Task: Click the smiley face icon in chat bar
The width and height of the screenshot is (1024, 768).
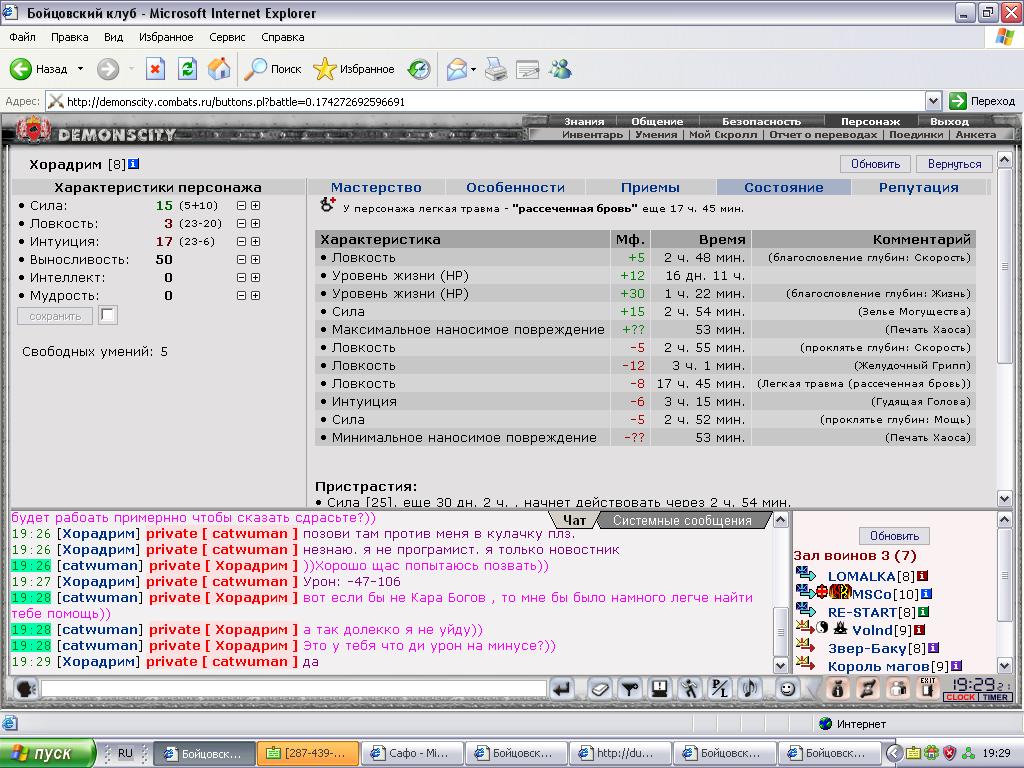Action: click(x=787, y=688)
